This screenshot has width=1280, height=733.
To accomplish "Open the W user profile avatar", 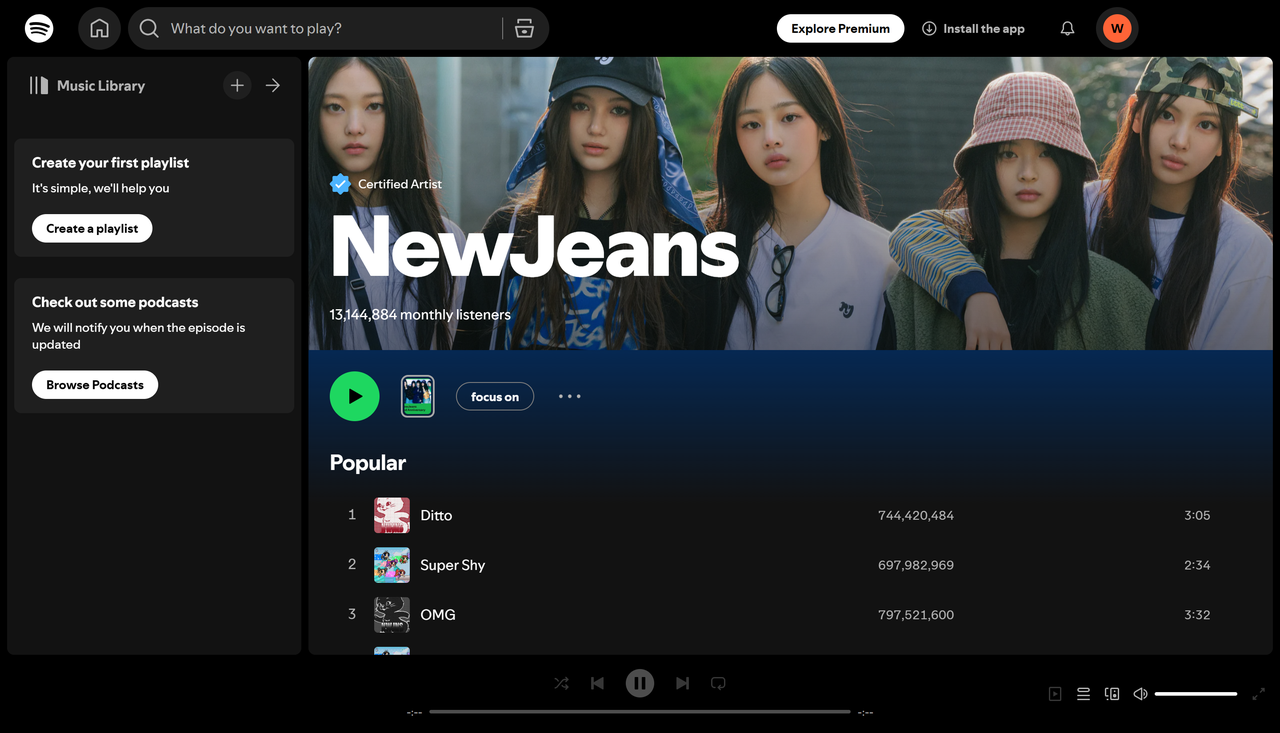I will 1117,28.
